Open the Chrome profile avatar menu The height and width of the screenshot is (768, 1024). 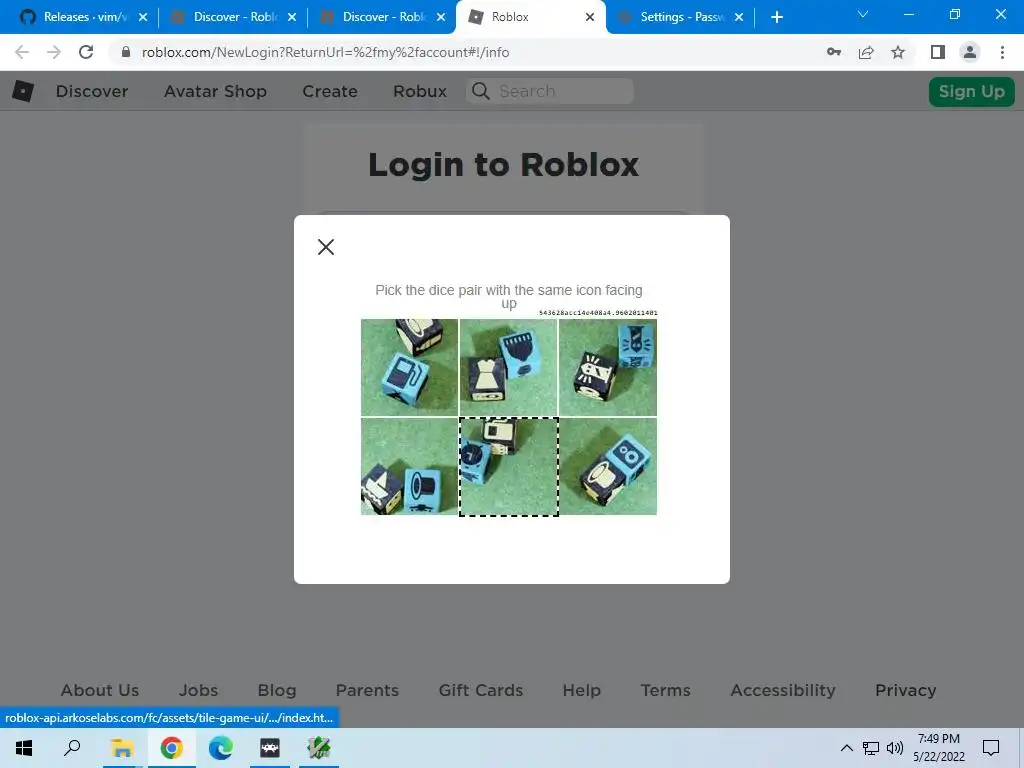tap(970, 52)
